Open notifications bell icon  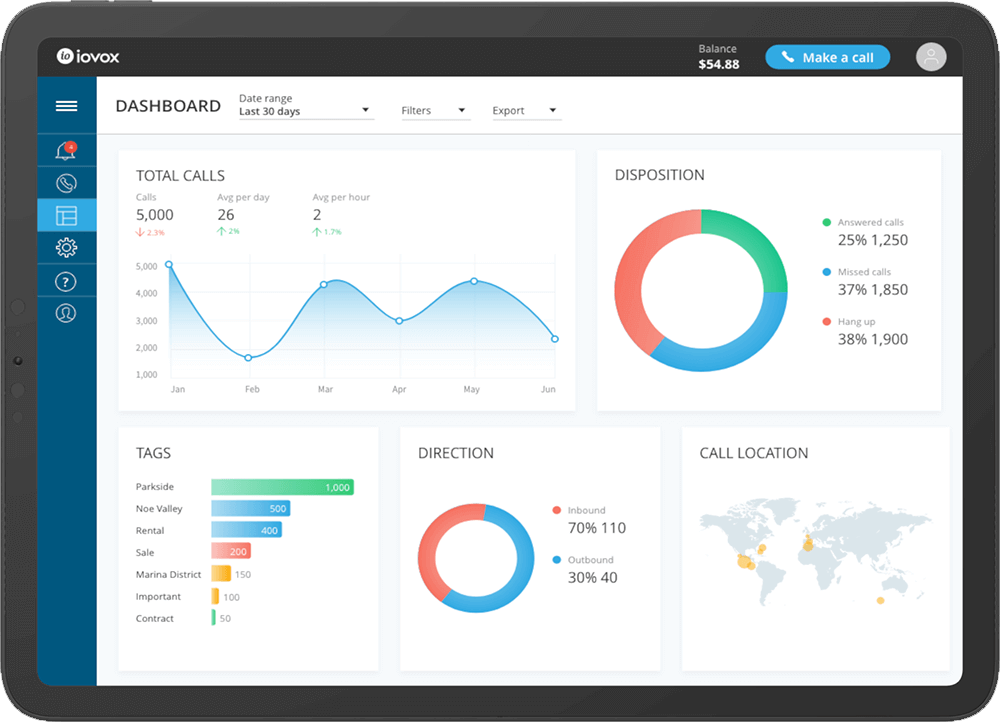pos(66,151)
